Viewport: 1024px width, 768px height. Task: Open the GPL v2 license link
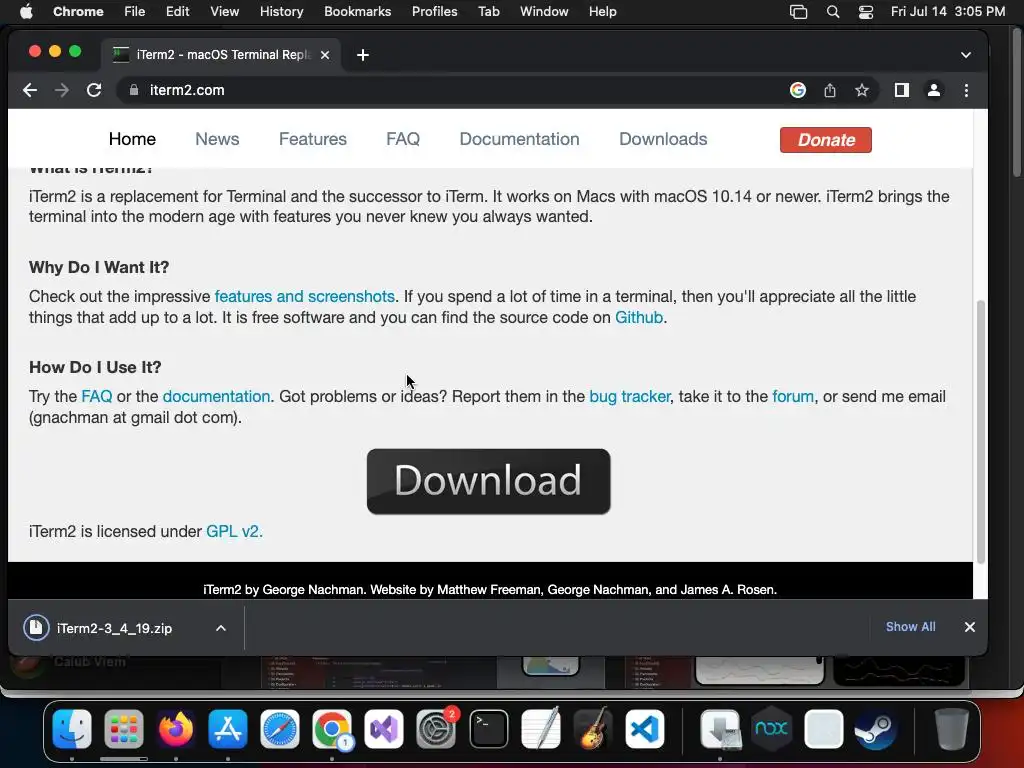click(232, 532)
